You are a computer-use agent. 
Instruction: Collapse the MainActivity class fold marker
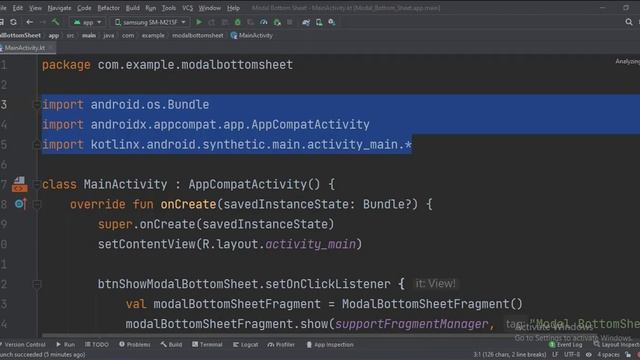[x=37, y=184]
